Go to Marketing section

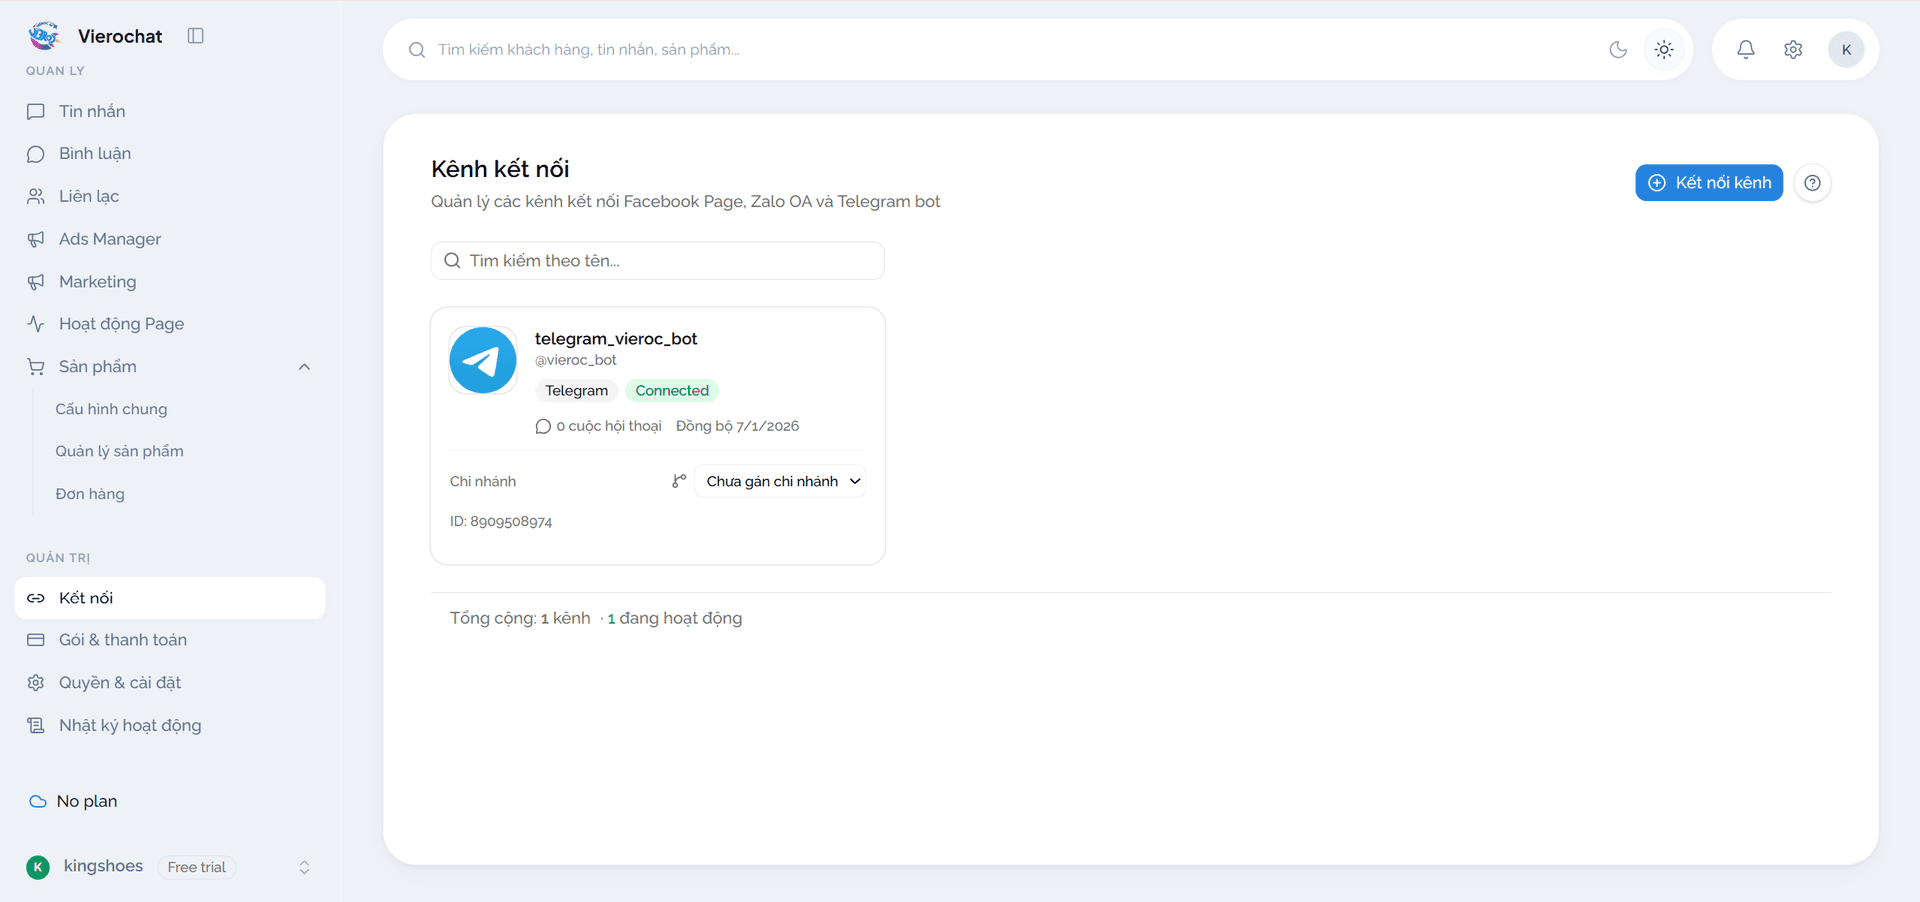click(170, 282)
